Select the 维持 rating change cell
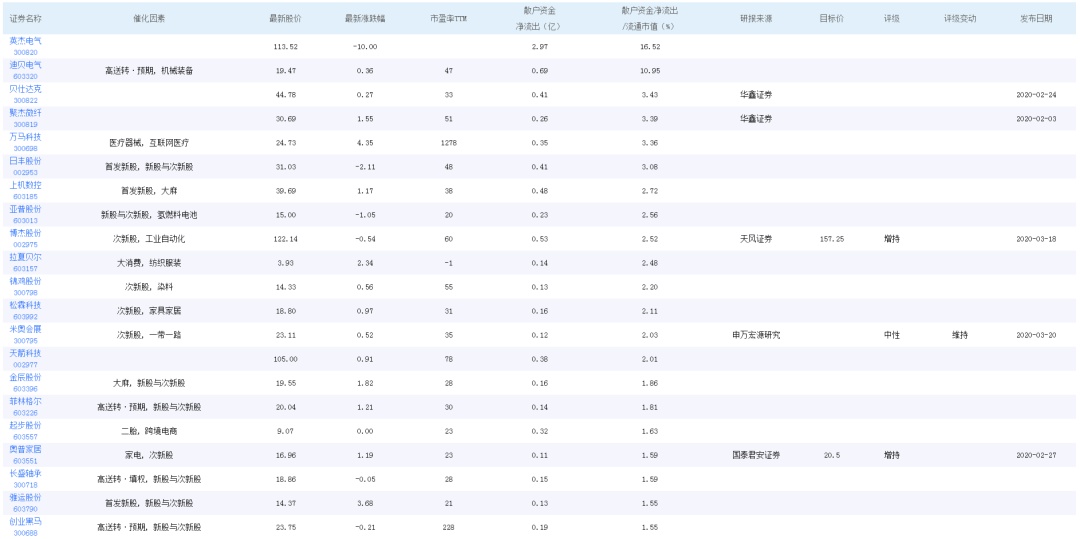 (960, 335)
